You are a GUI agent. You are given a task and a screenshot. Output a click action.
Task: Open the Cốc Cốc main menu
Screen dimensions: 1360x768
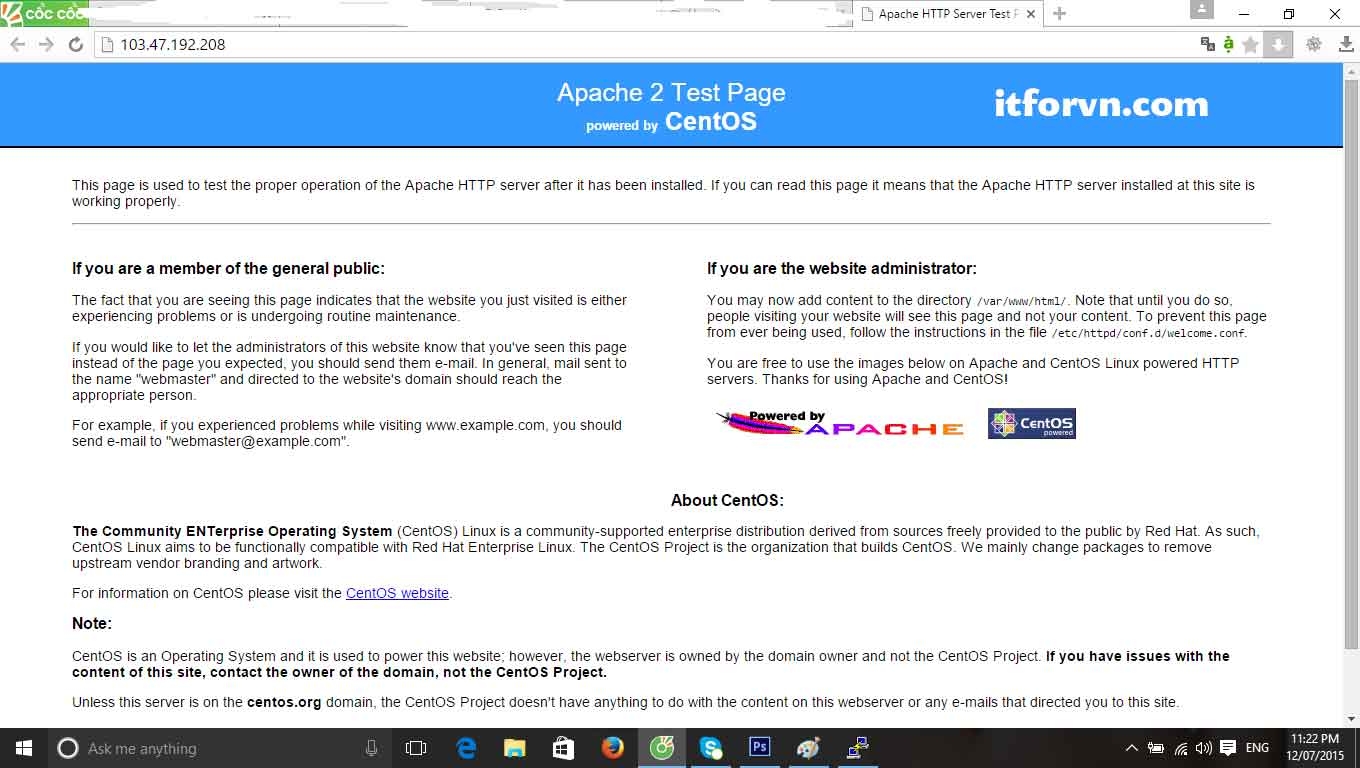(1346, 45)
